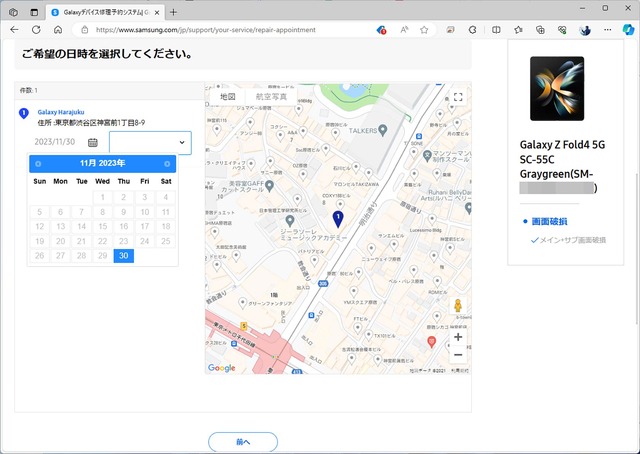640x454 pixels.
Task: Select date 15 in calendar
Action: (x=102, y=226)
